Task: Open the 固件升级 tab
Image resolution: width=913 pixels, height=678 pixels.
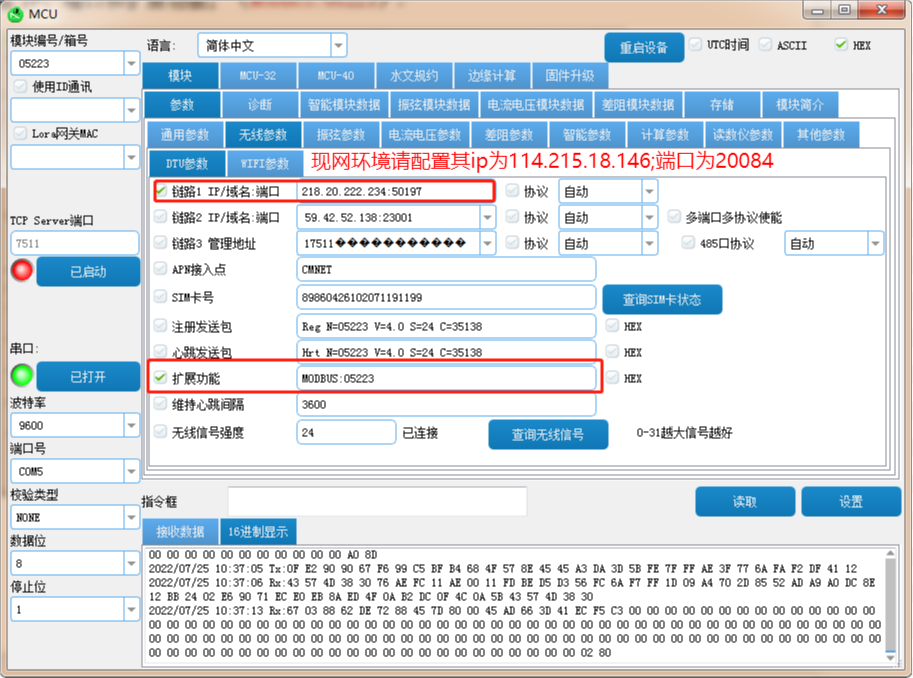Action: coord(570,76)
